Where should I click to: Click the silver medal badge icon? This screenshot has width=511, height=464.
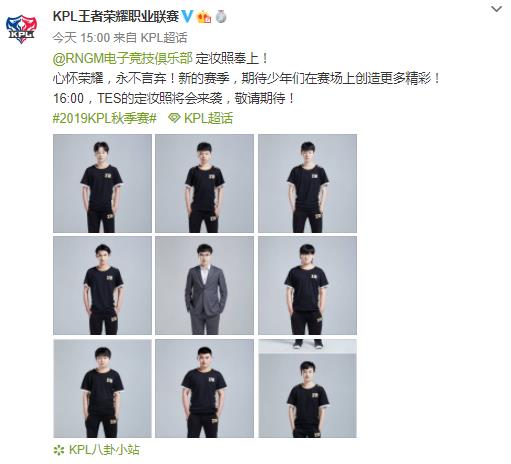click(221, 16)
